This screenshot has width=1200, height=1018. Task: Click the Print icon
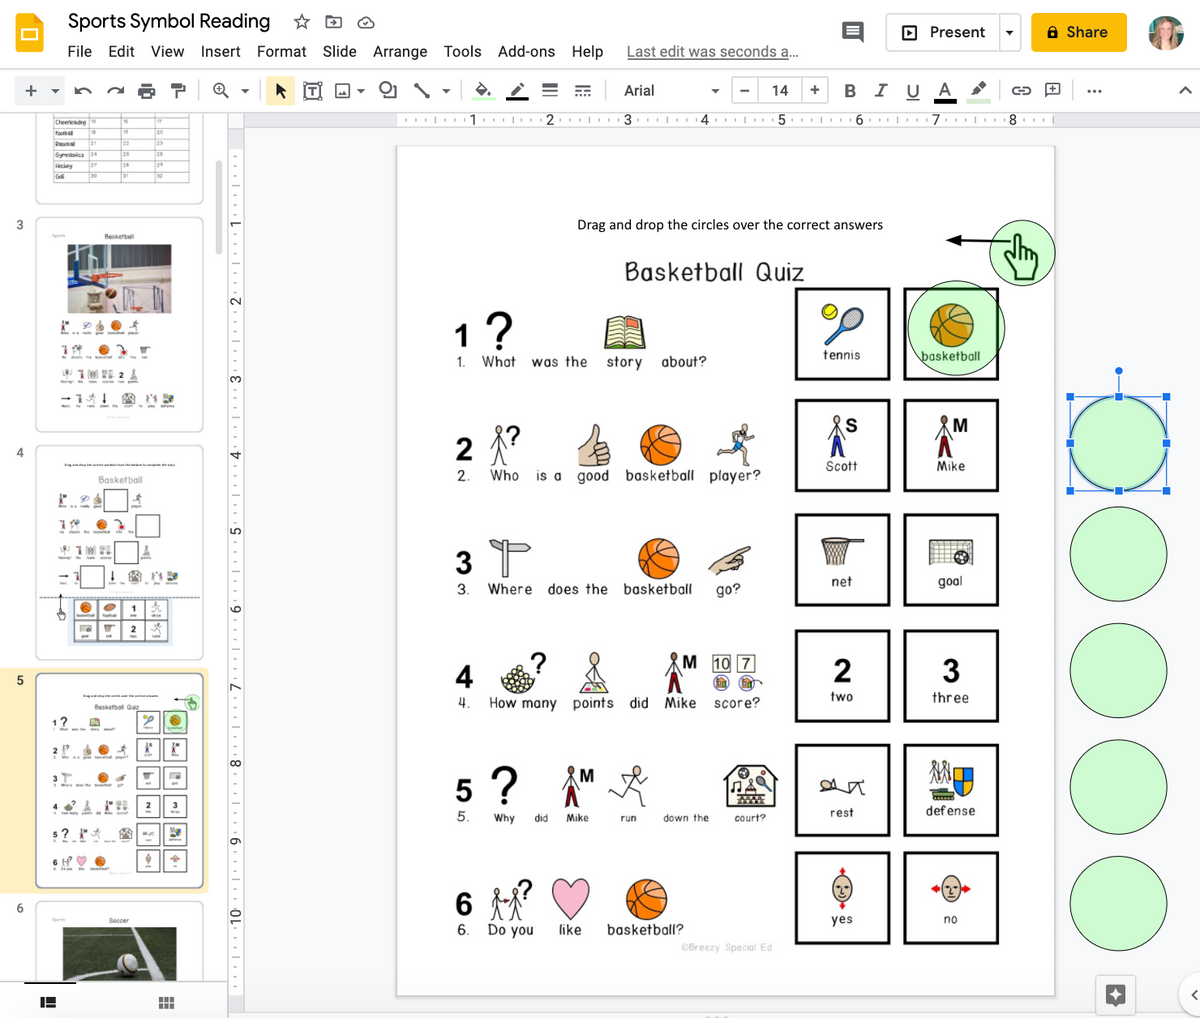click(147, 90)
